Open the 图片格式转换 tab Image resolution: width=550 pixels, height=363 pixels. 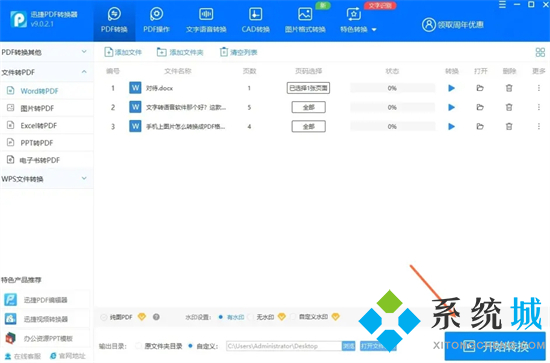tap(305, 20)
